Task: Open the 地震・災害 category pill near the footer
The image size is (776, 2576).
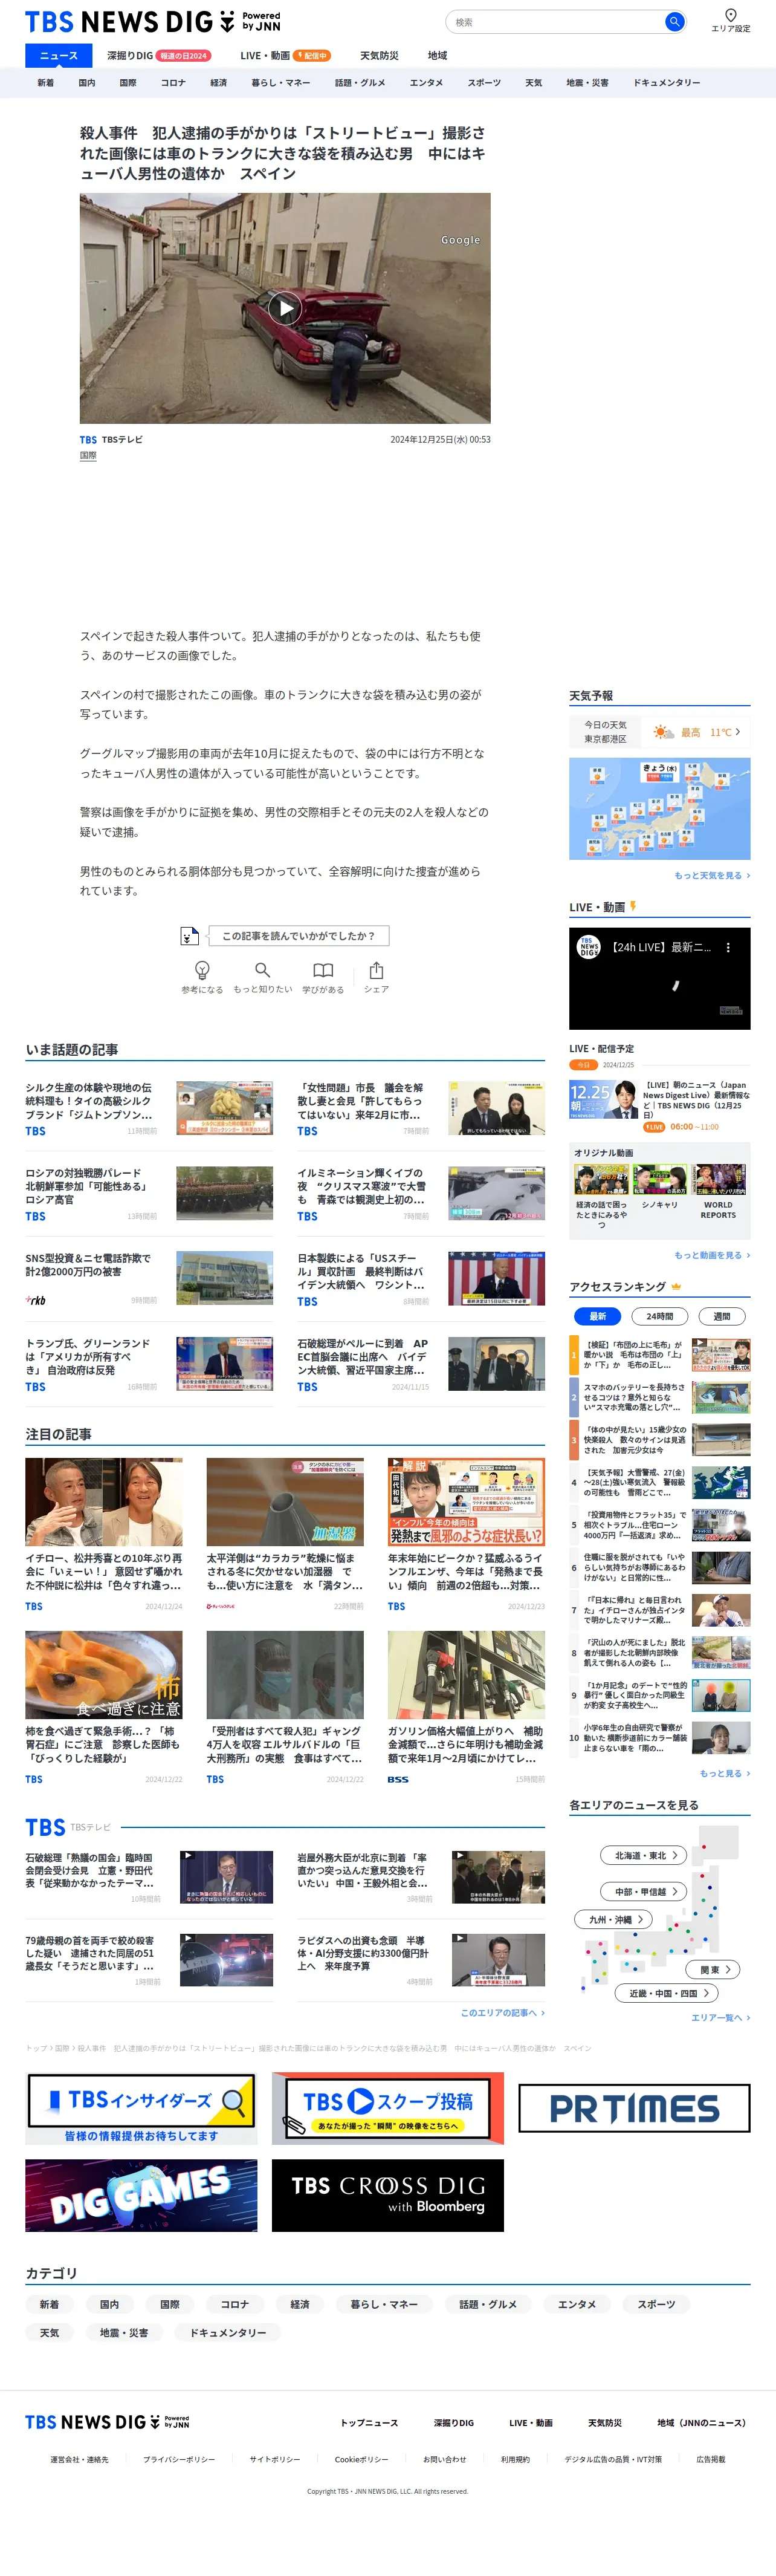Action: [124, 2332]
